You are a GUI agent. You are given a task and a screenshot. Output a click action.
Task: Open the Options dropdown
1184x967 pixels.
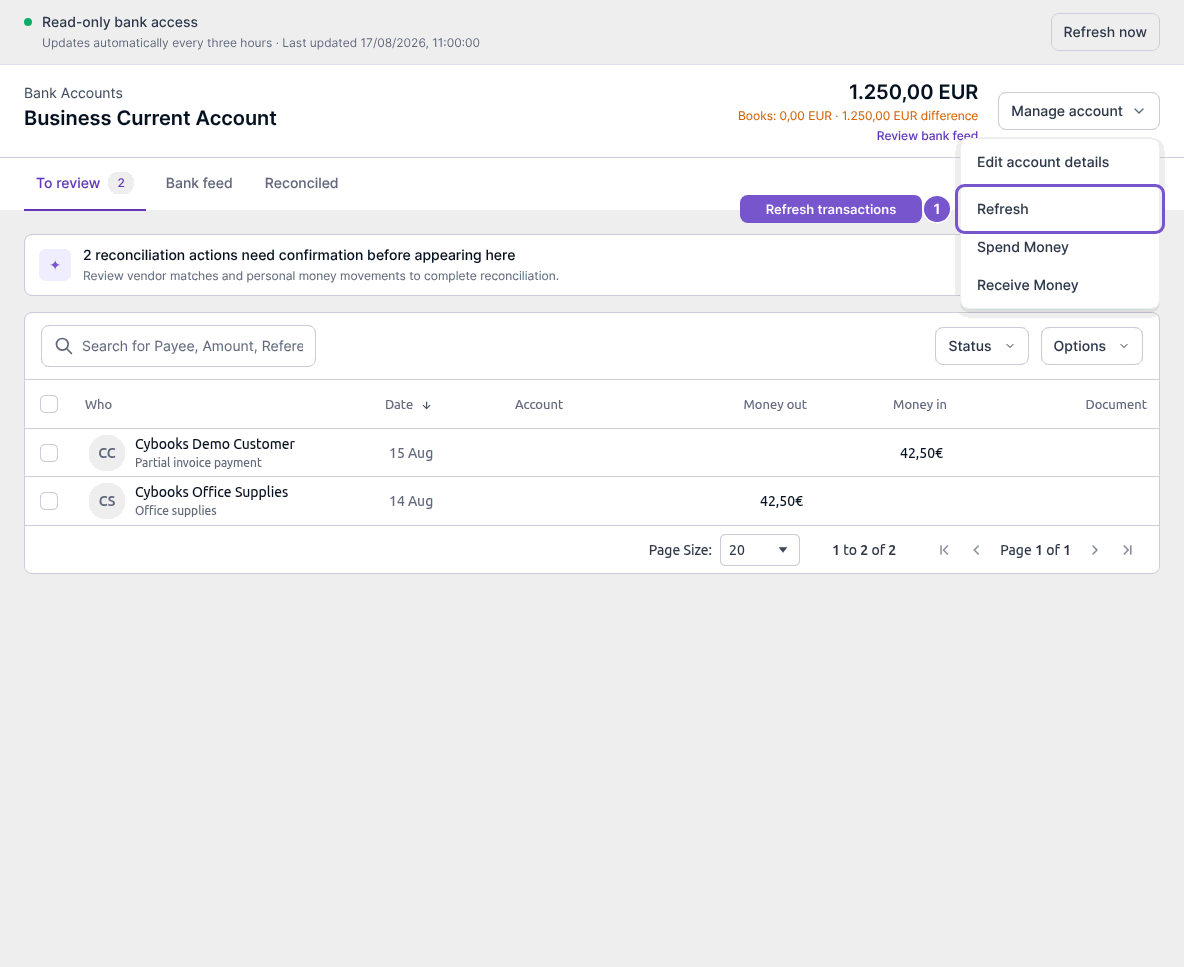click(x=1091, y=346)
